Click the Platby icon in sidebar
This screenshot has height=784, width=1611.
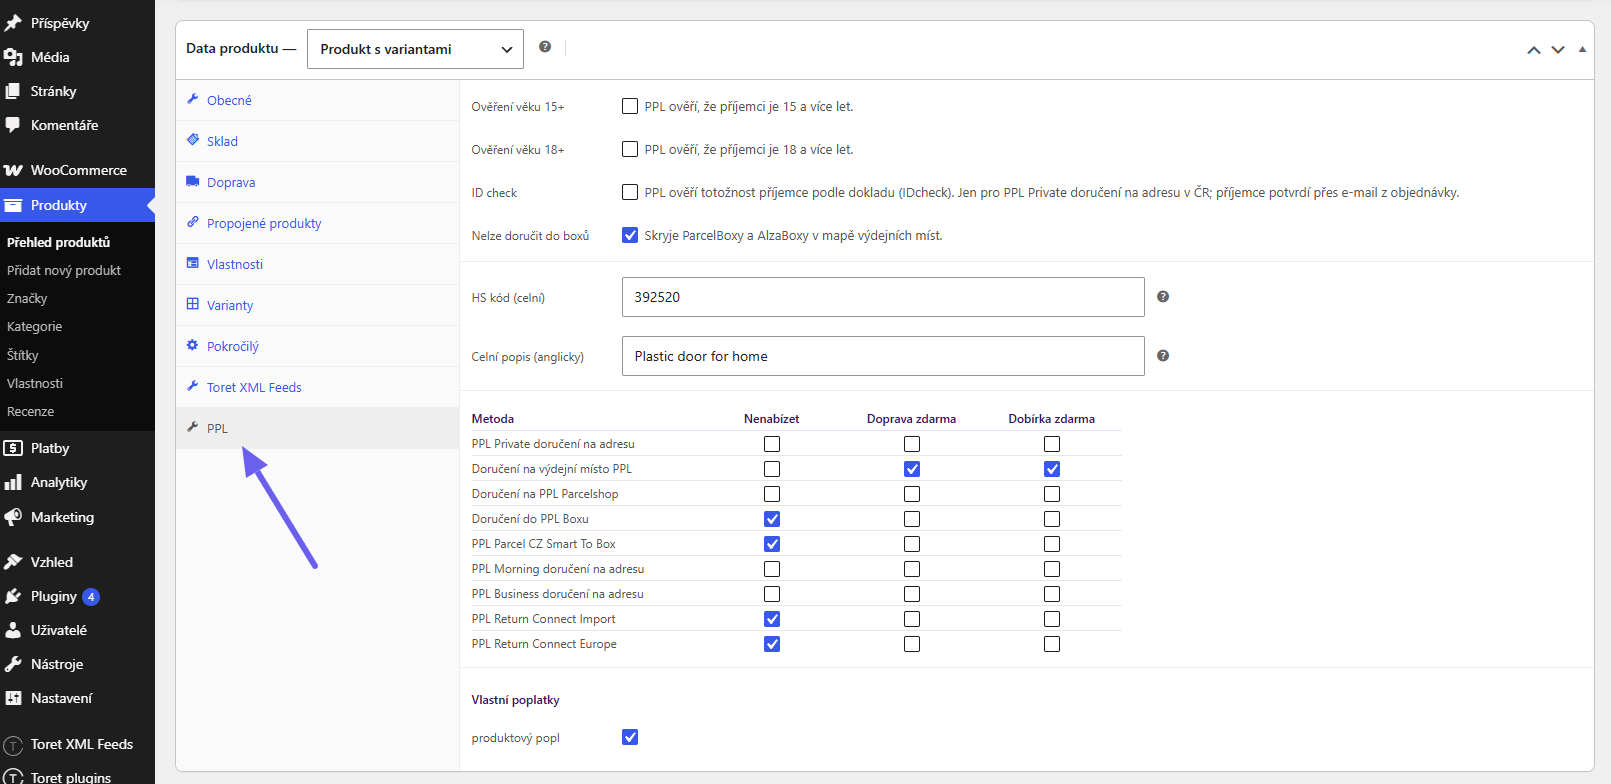(x=13, y=448)
